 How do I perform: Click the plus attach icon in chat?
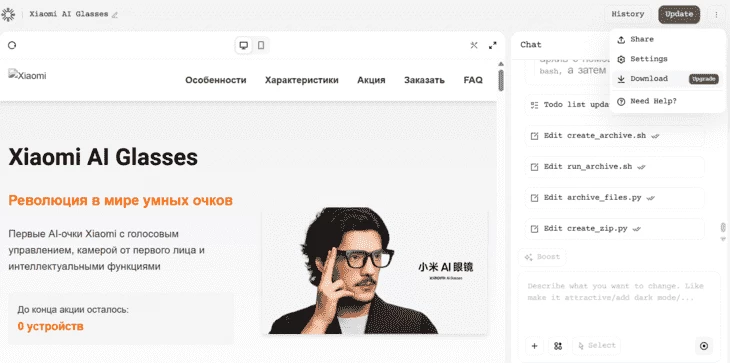pos(534,346)
